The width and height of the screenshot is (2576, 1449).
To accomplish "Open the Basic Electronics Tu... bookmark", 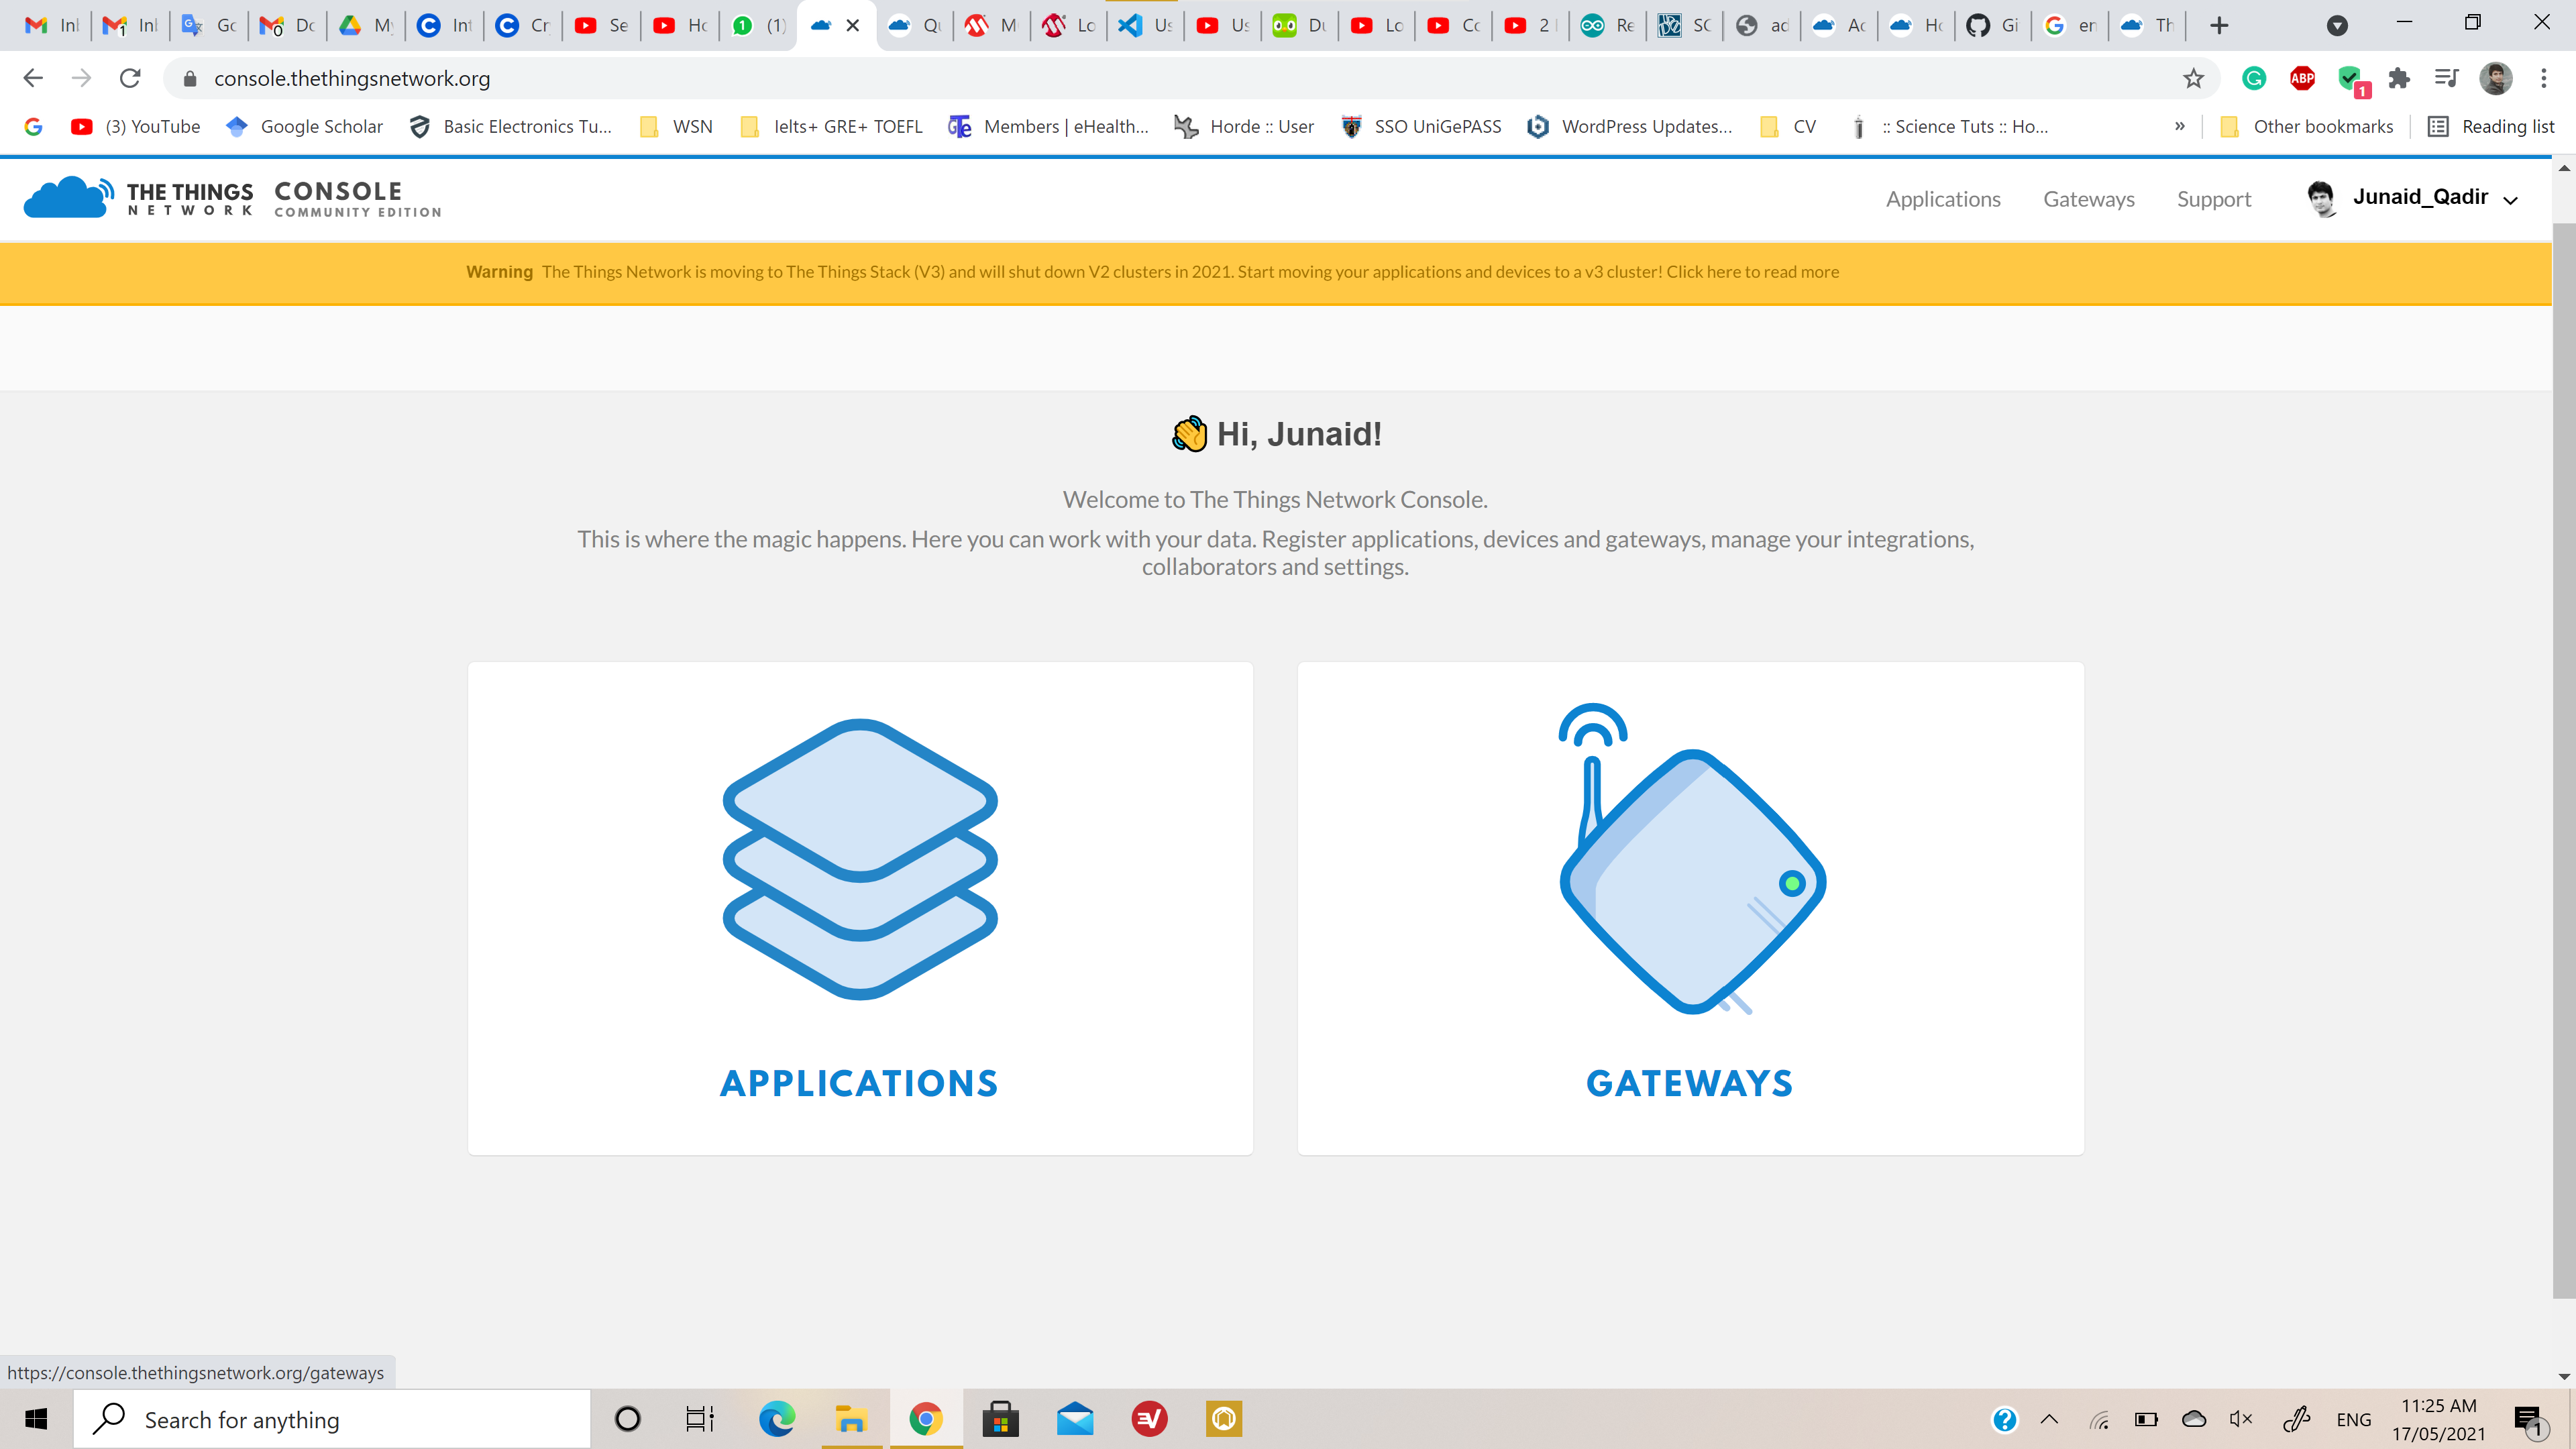I will [511, 126].
